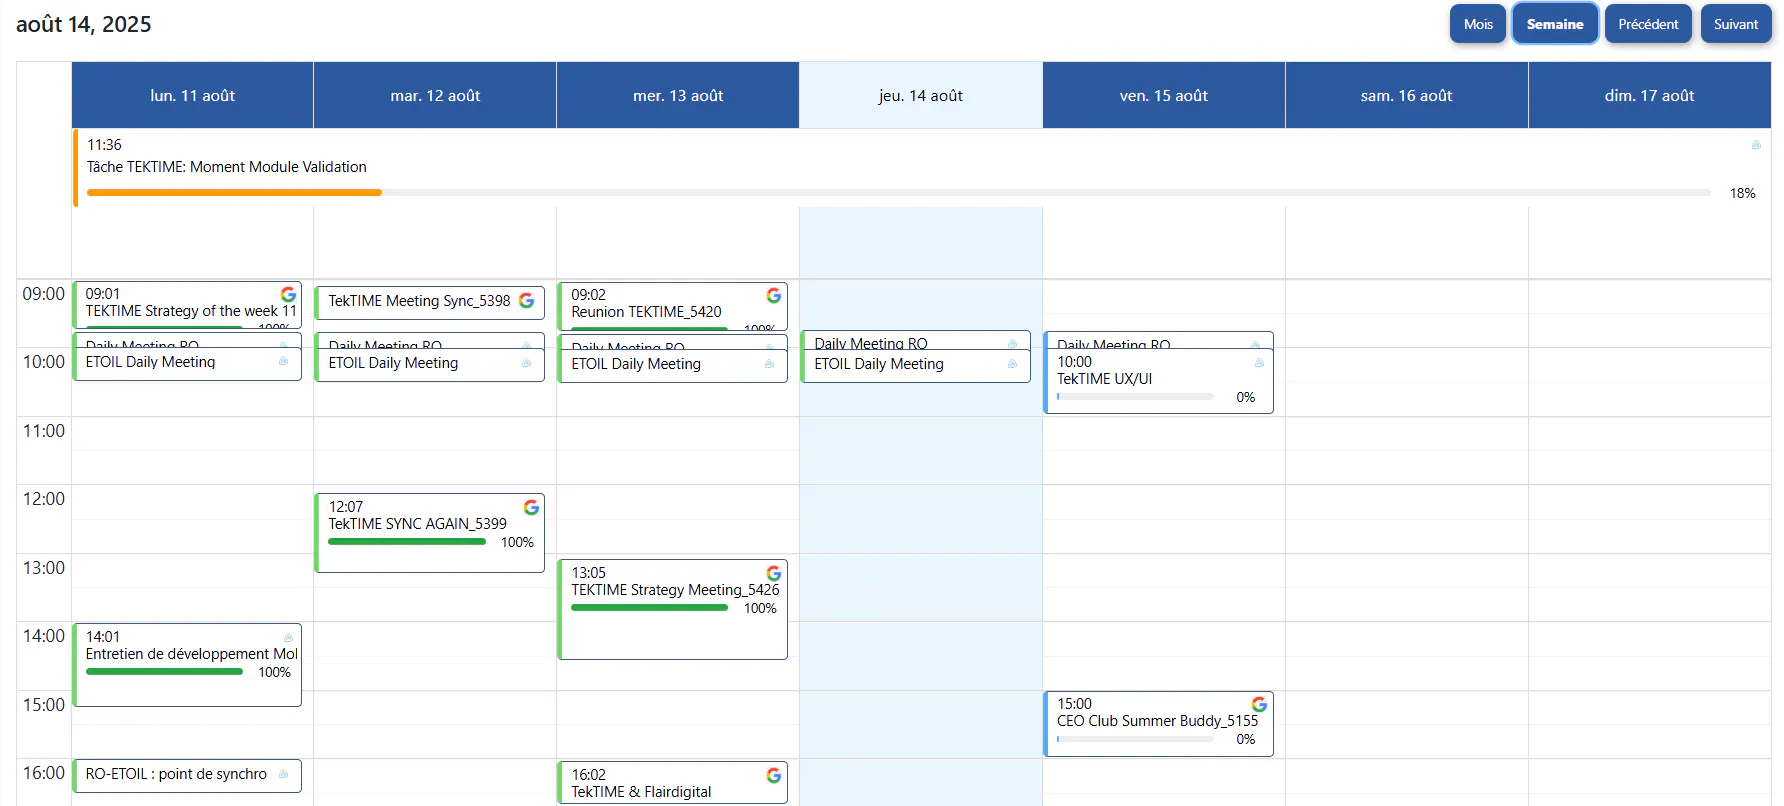Viewport: 1784px width, 806px height.
Task: Click Google icon on TekTIME SYNC AGAIN_5399
Action: [x=531, y=507]
